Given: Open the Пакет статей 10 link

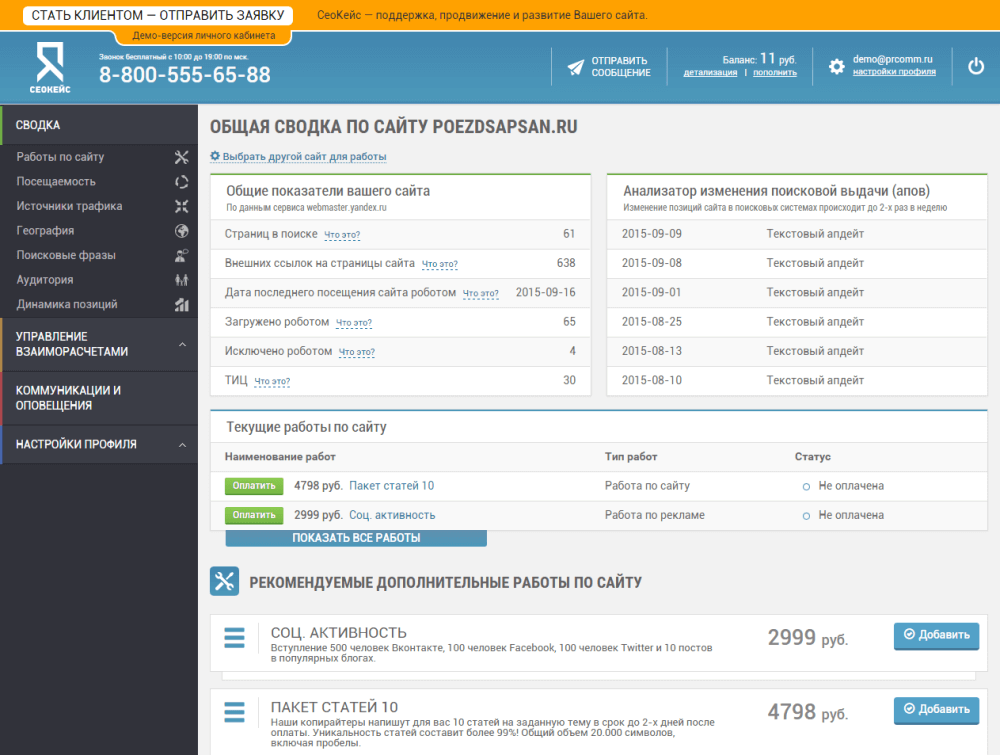Looking at the screenshot, I should coord(392,486).
